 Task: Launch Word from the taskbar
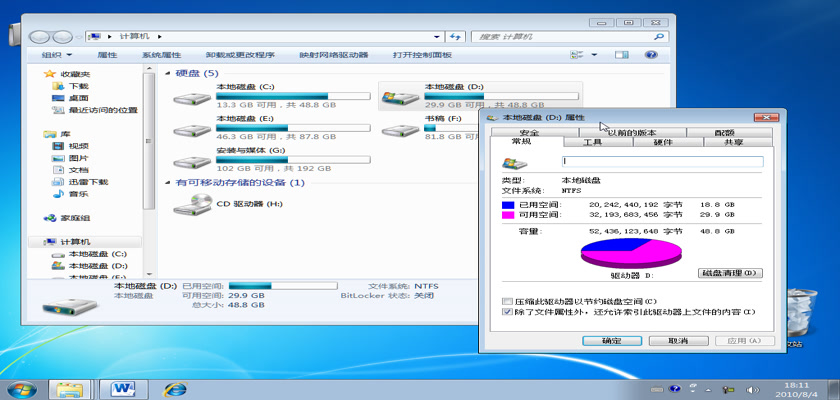(124, 387)
